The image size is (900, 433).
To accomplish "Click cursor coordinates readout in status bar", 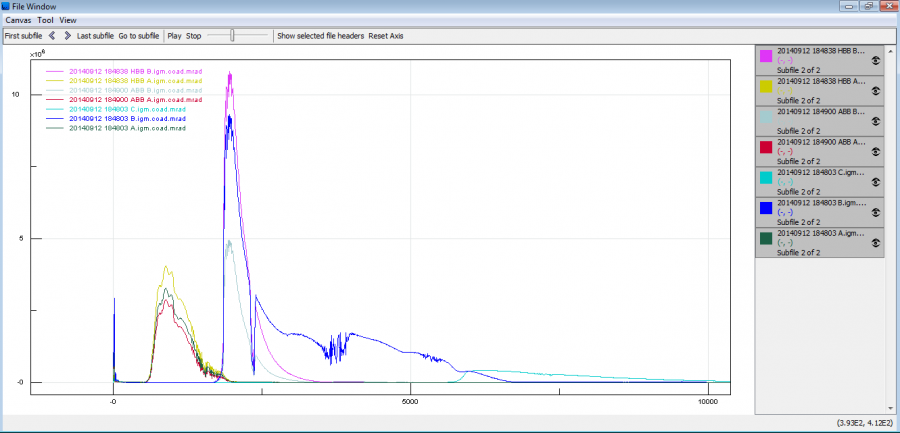I will click(864, 423).
